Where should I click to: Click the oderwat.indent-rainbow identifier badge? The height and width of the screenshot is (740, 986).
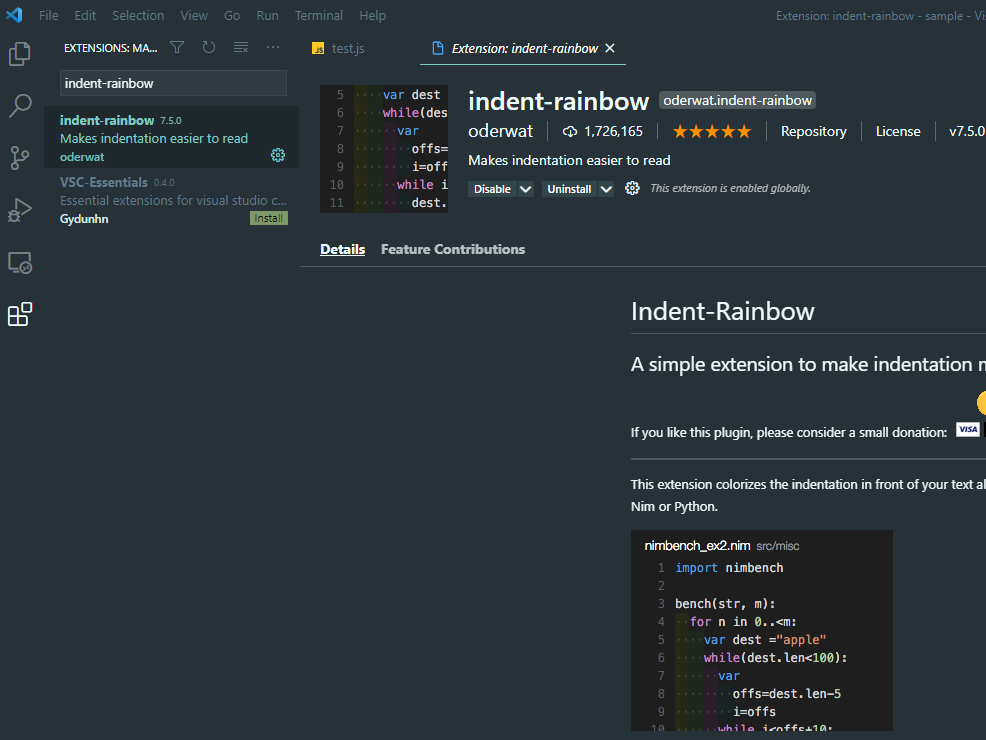[737, 100]
